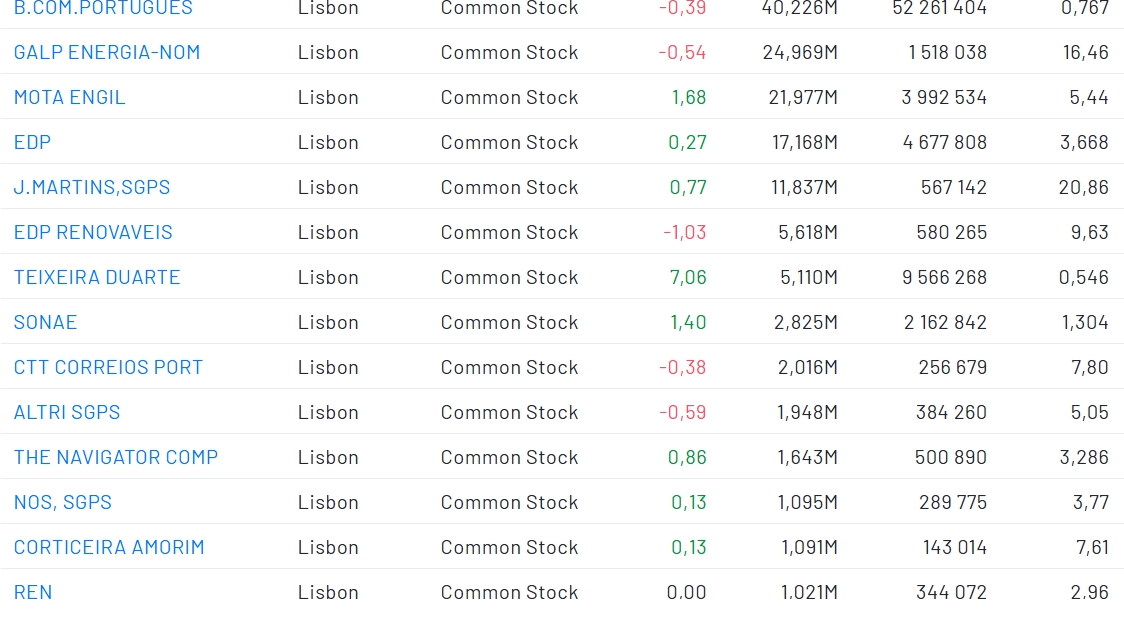Click the MOTA ENGIL link
The width and height of the screenshot is (1124, 621).
[x=70, y=97]
